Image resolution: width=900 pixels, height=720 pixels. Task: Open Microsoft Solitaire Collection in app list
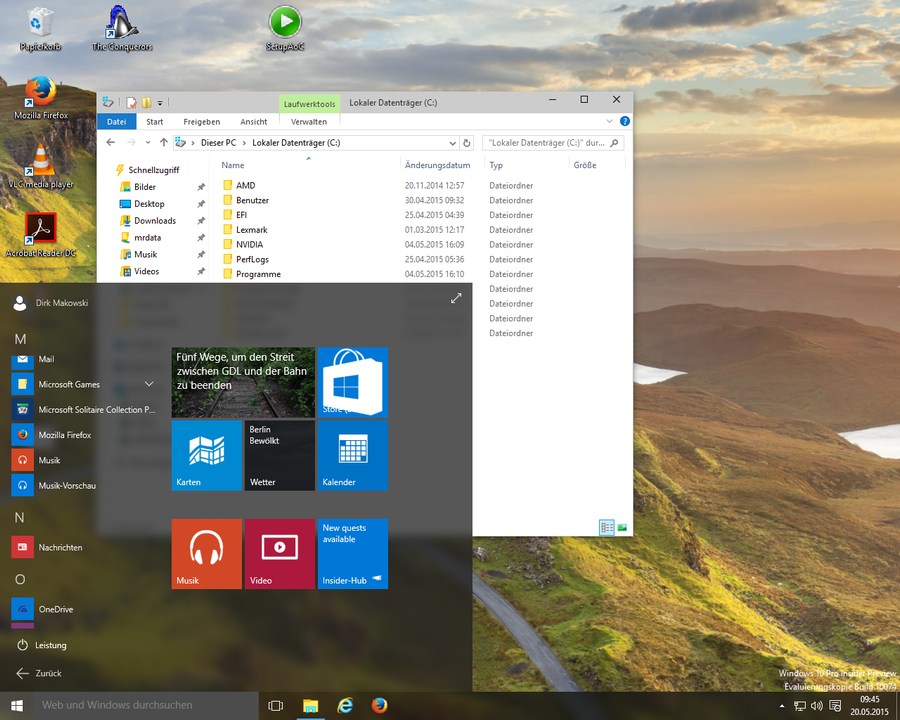pos(83,409)
